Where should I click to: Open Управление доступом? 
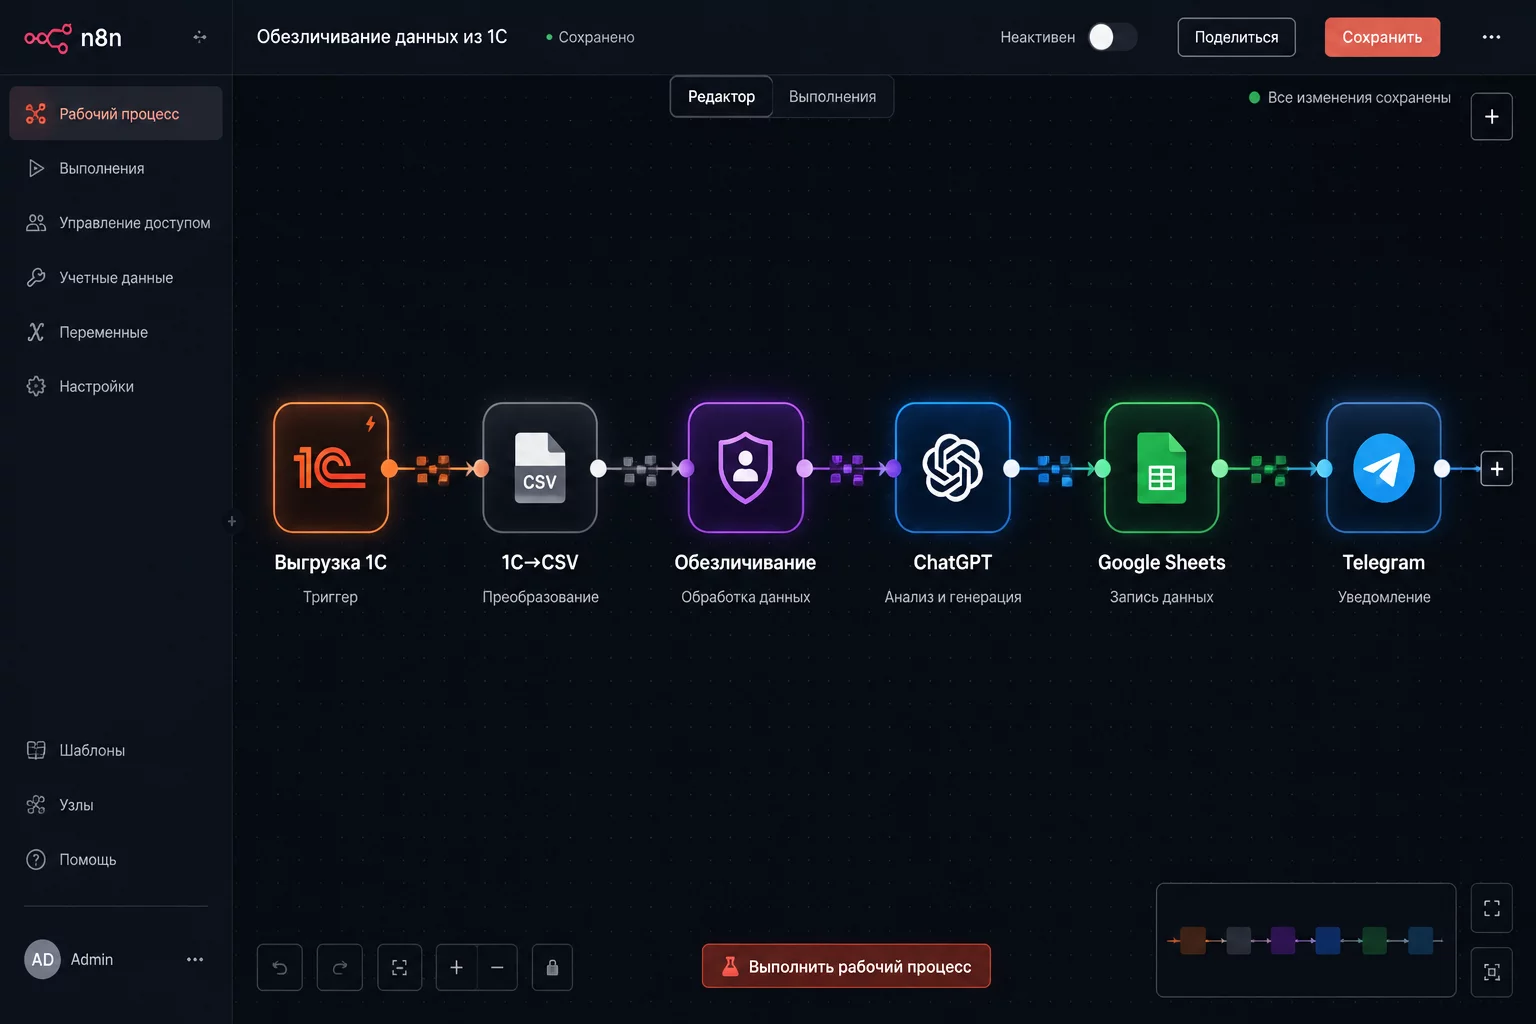pos(116,223)
